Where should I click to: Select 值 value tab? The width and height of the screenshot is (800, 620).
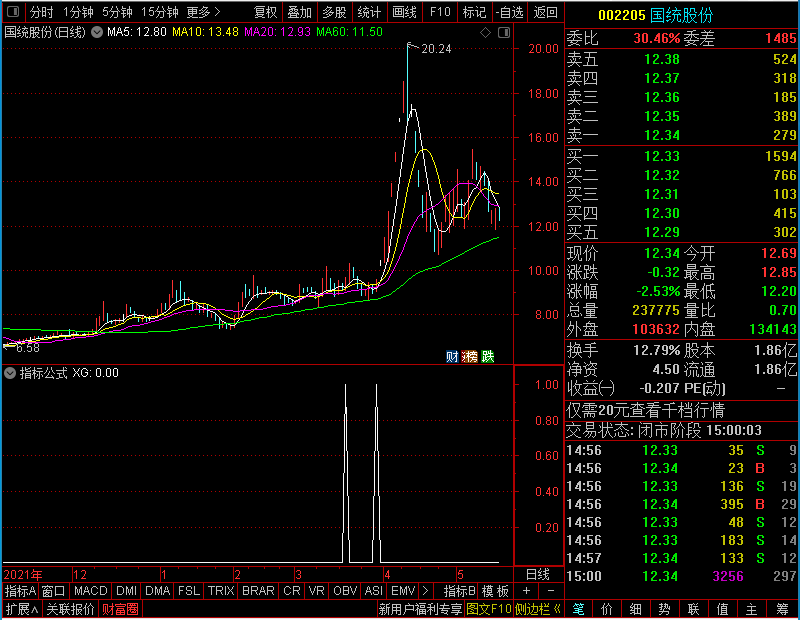(x=722, y=609)
